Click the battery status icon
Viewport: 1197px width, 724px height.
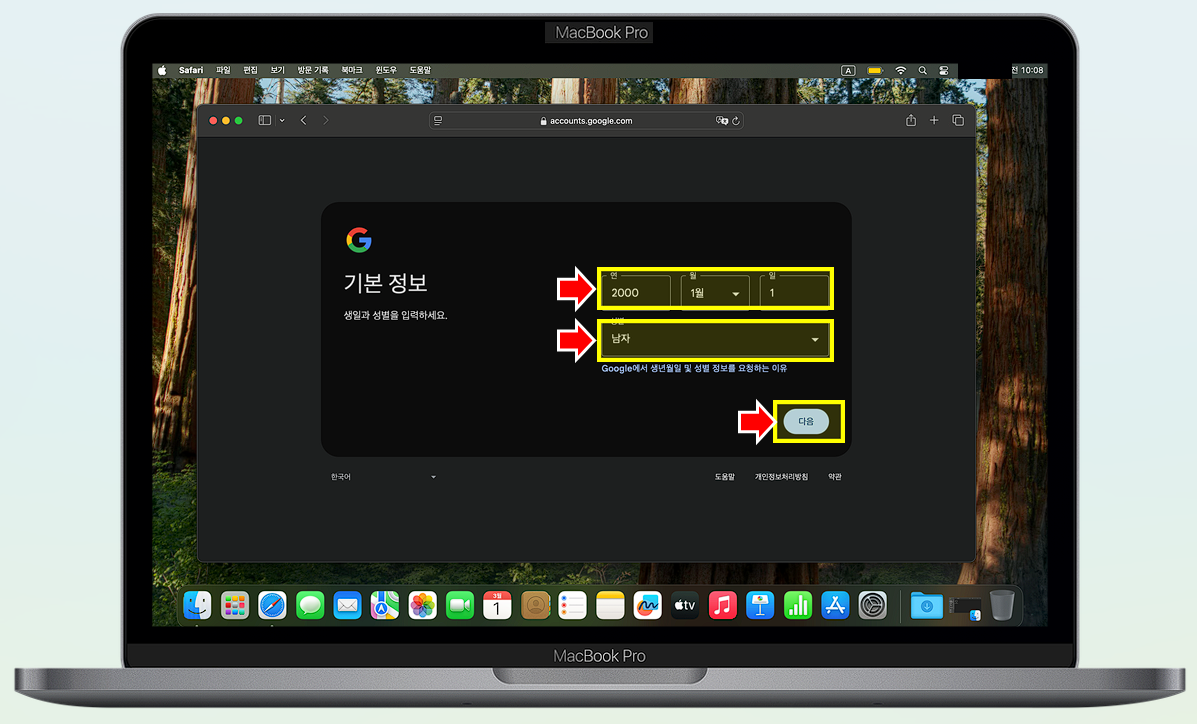[875, 70]
